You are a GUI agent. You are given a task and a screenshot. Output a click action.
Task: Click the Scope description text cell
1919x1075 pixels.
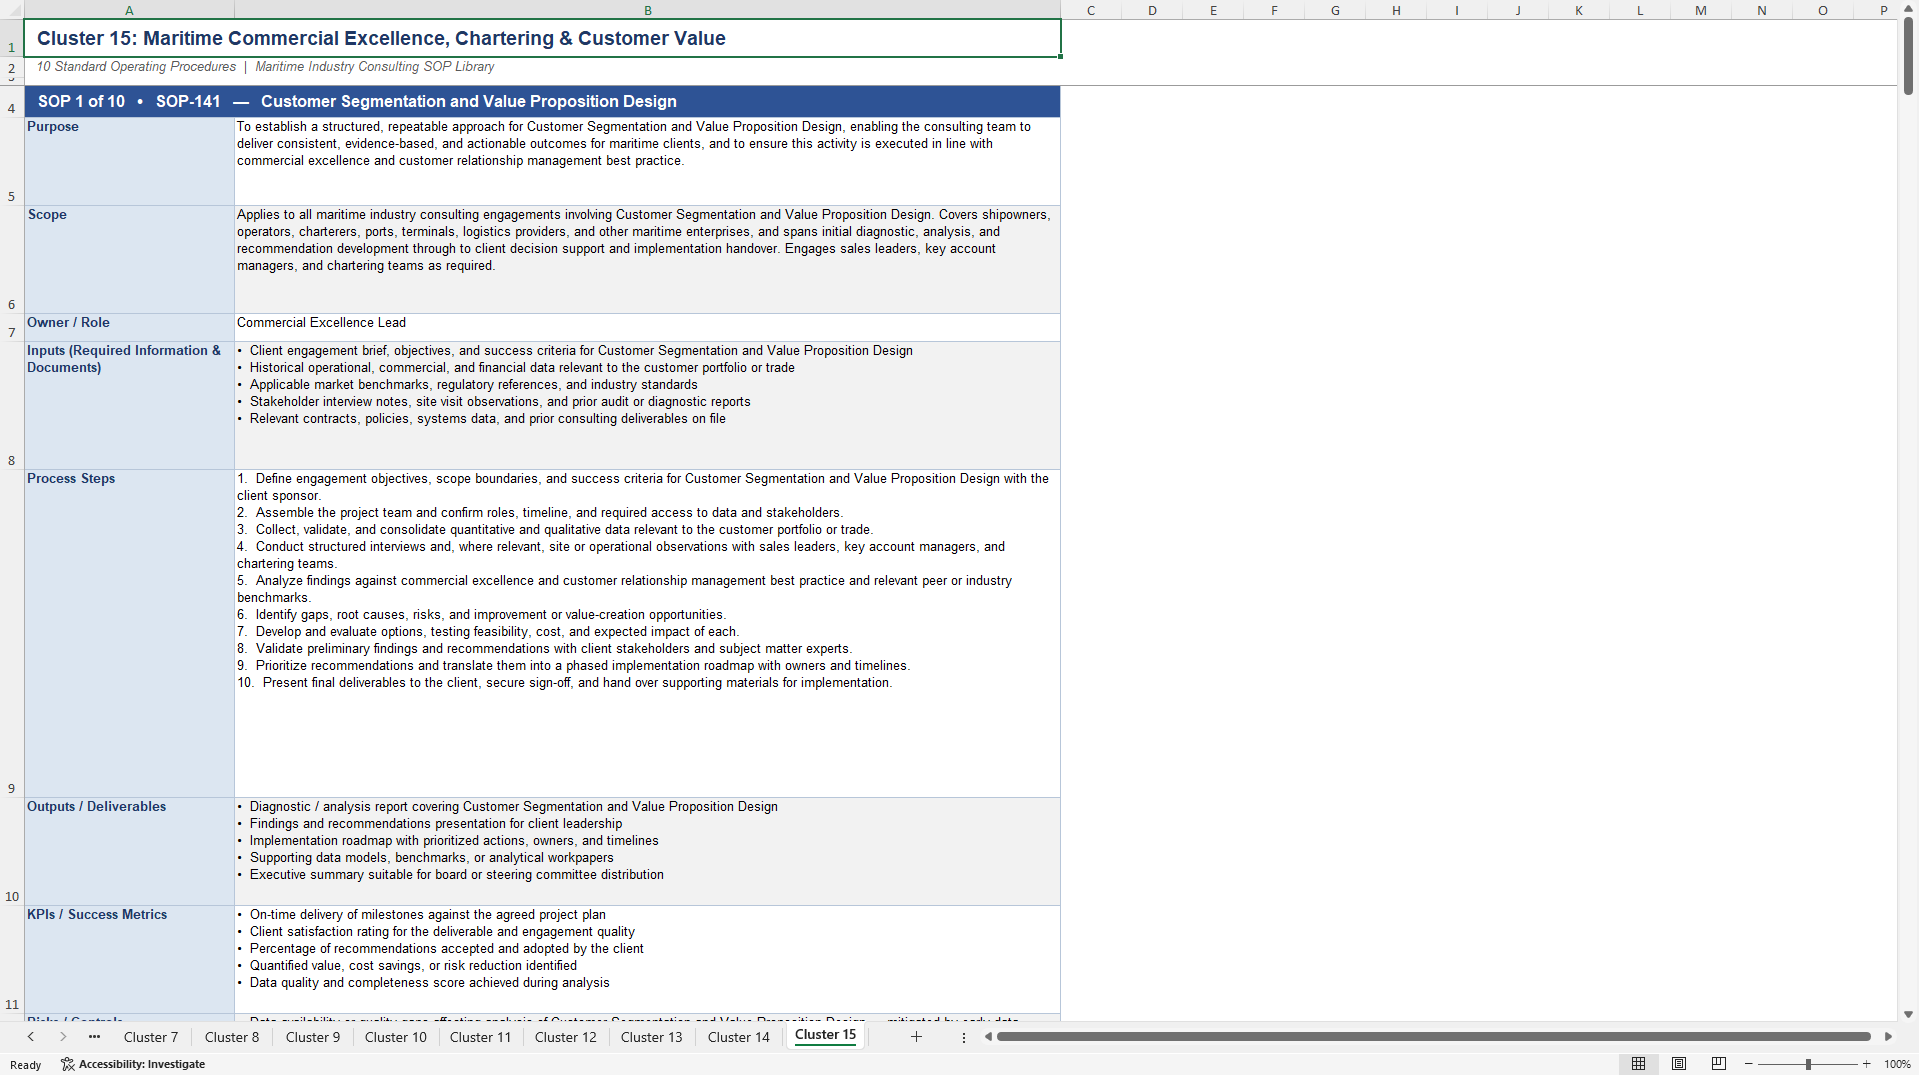coord(647,259)
